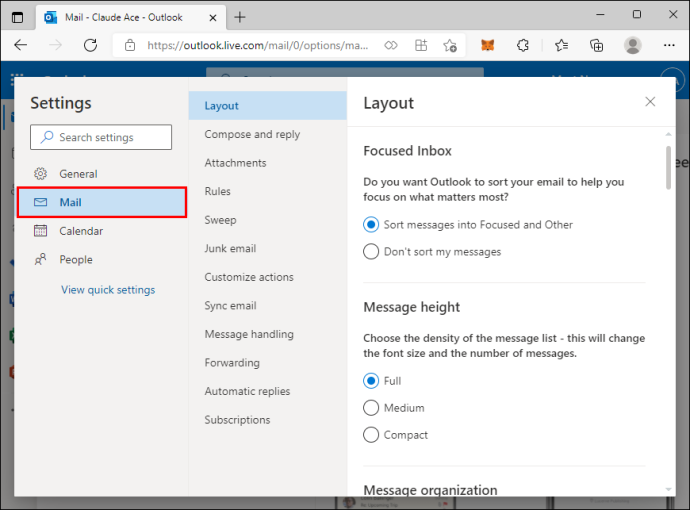Click the browser profile avatar icon

pyautogui.click(x=632, y=45)
